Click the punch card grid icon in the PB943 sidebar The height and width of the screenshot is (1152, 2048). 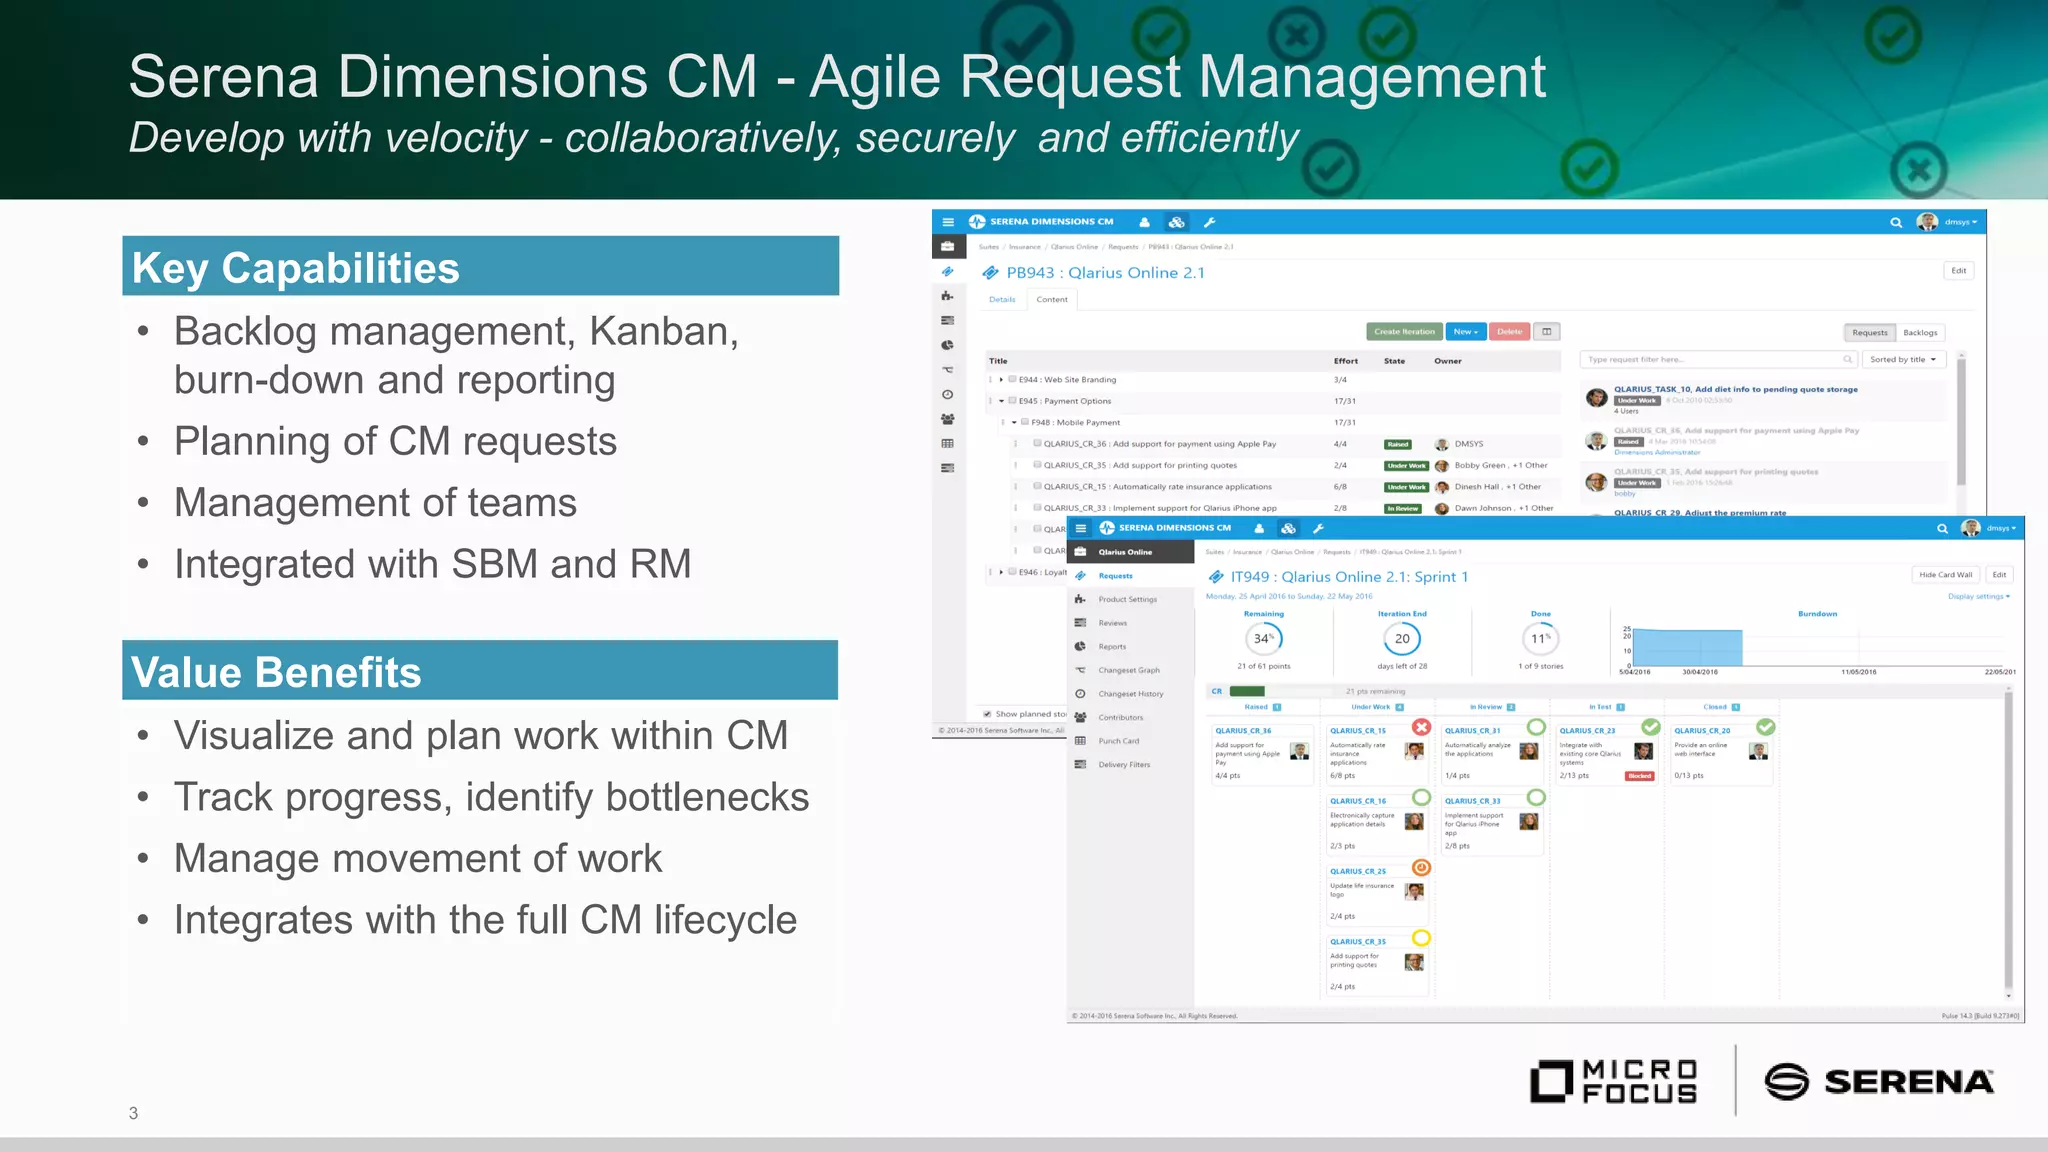tap(947, 443)
